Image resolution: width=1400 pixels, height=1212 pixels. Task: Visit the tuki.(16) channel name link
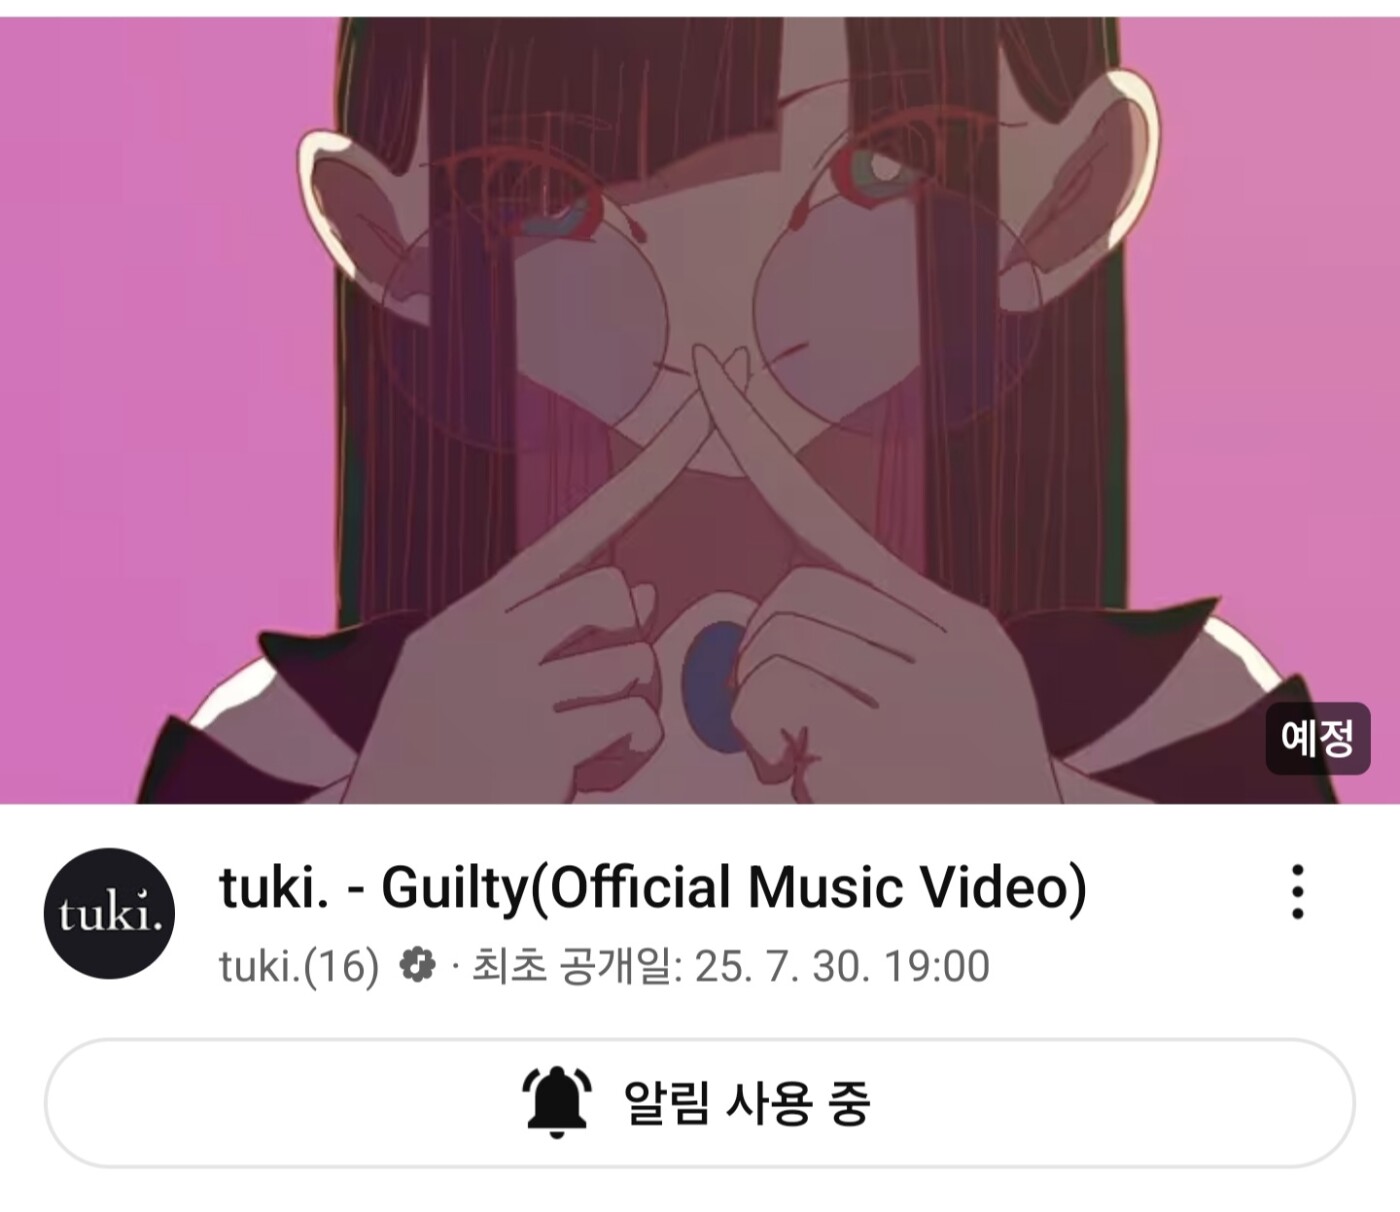point(299,966)
